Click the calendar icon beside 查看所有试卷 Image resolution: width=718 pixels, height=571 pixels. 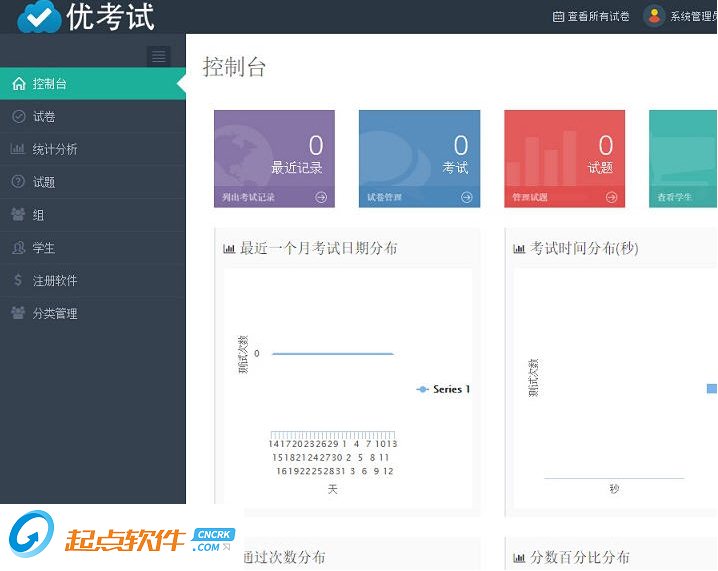(x=558, y=17)
